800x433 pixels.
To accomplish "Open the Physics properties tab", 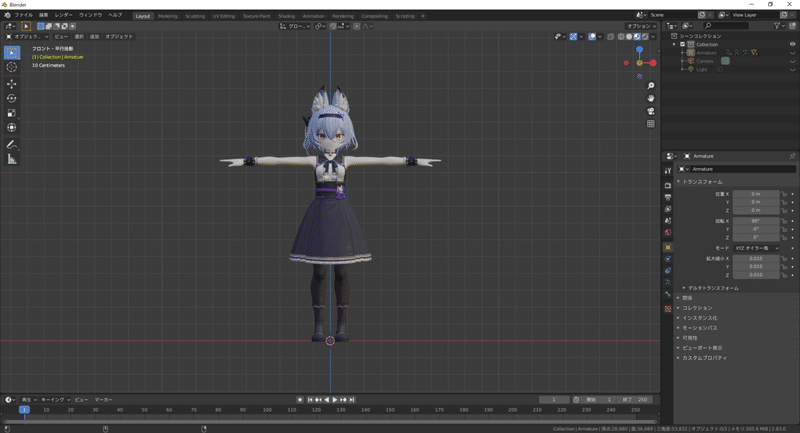I will pos(667,259).
